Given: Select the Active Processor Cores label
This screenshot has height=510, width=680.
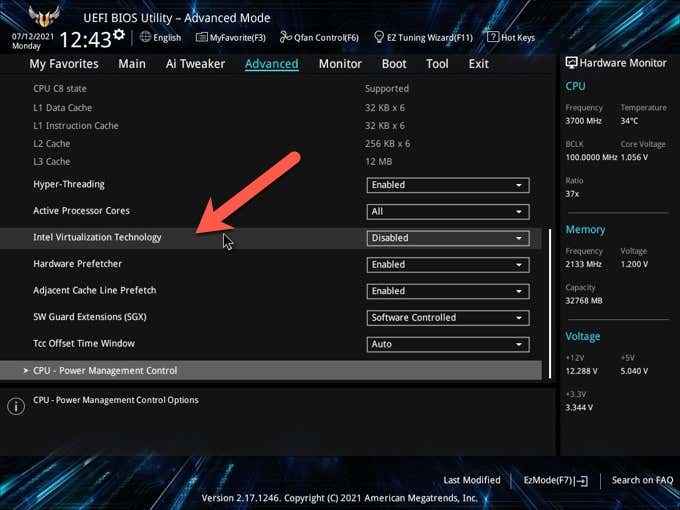Looking at the screenshot, I should (81, 211).
